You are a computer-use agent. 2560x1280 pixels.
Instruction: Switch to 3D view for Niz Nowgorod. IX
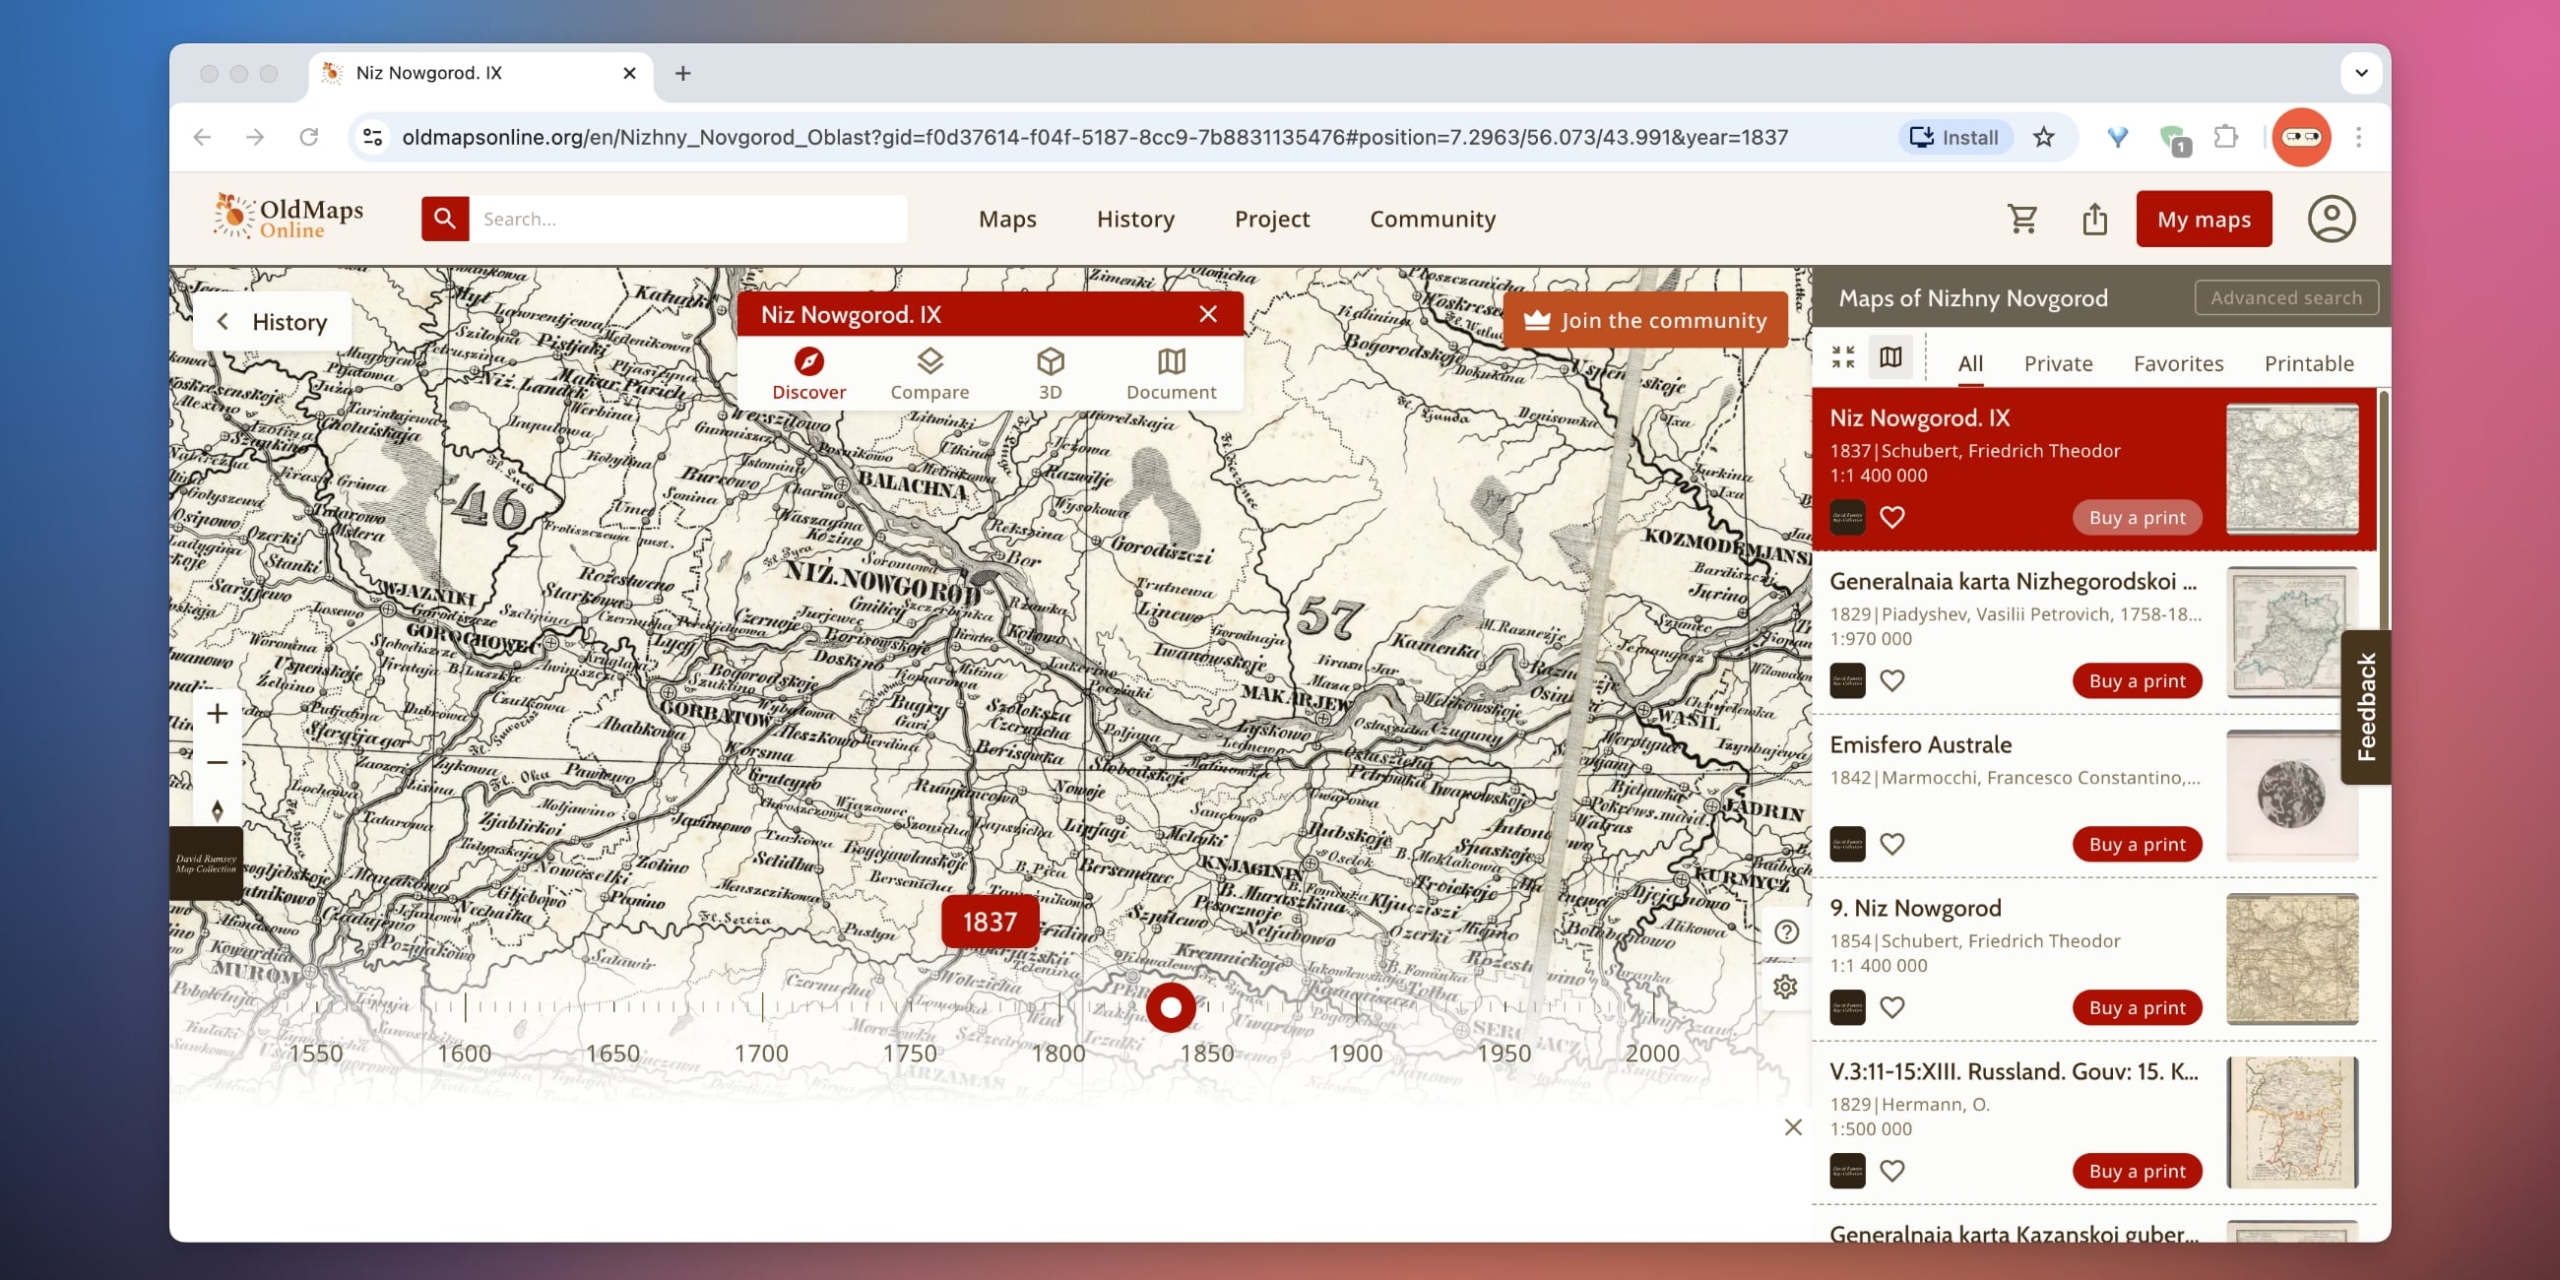(x=1049, y=373)
